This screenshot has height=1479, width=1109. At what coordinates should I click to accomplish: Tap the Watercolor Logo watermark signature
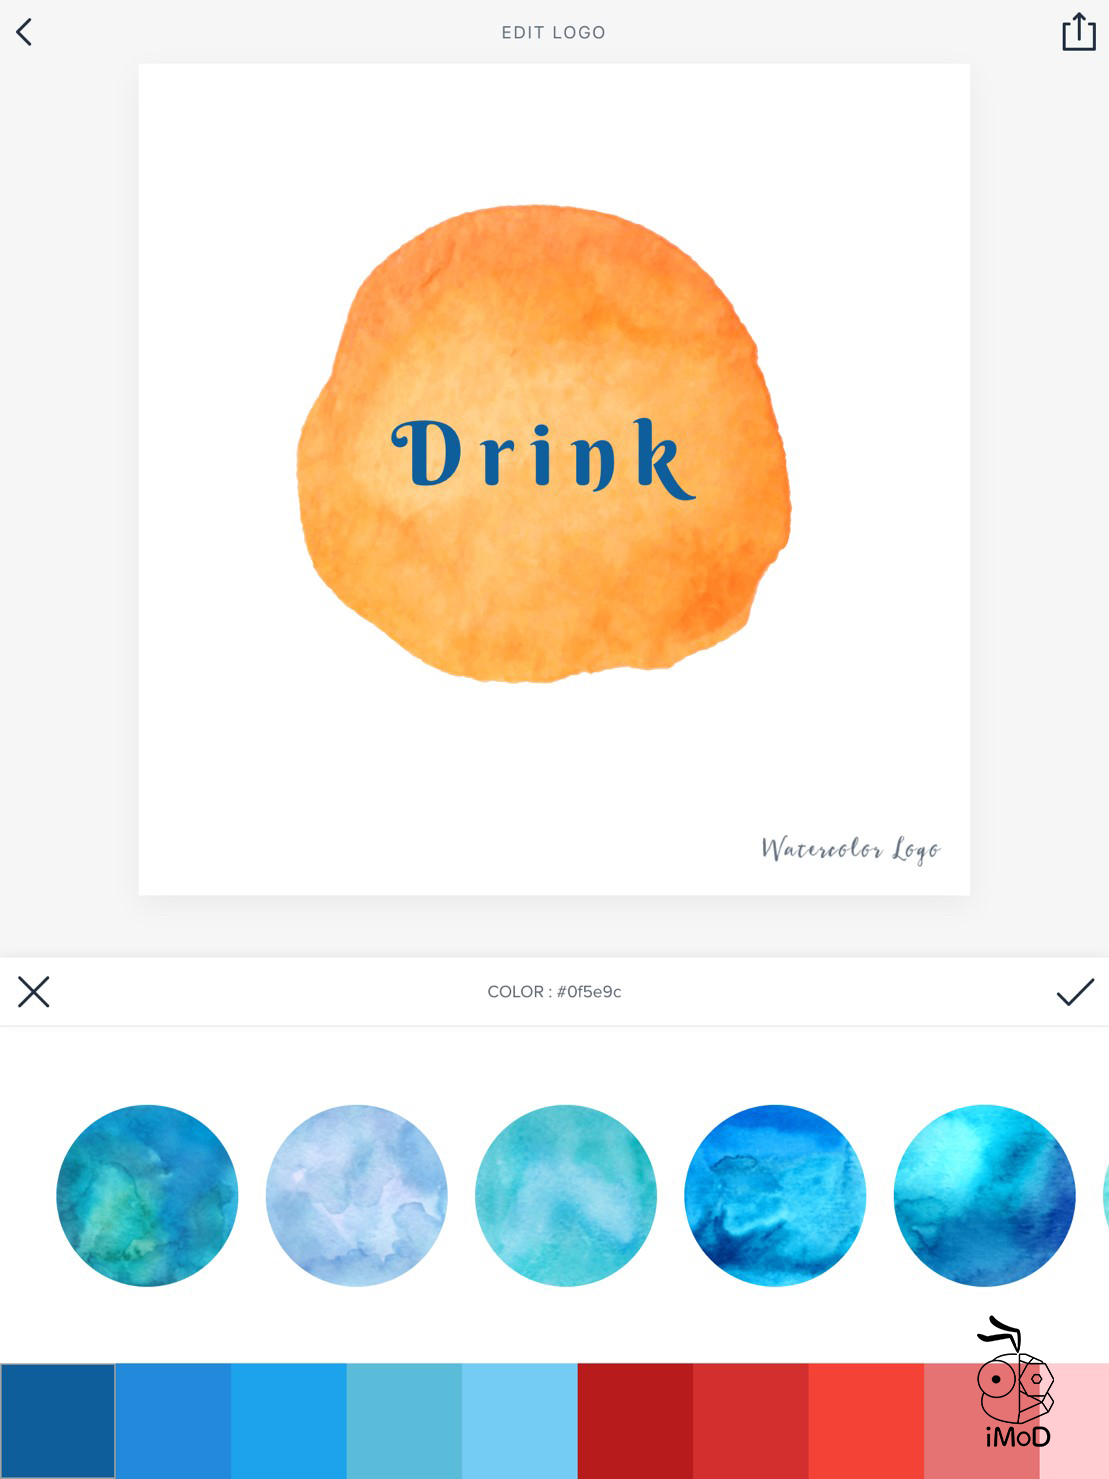(x=851, y=849)
